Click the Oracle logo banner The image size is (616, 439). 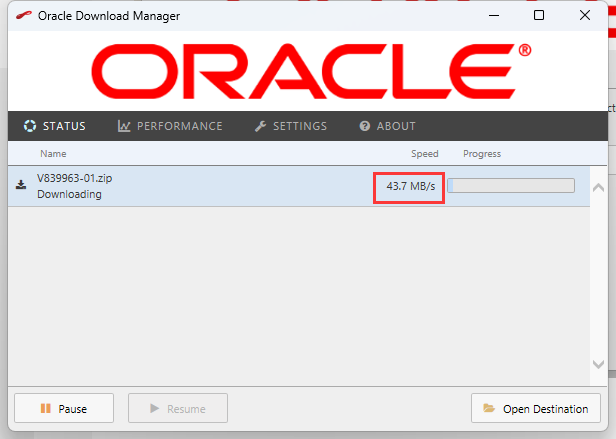click(311, 71)
